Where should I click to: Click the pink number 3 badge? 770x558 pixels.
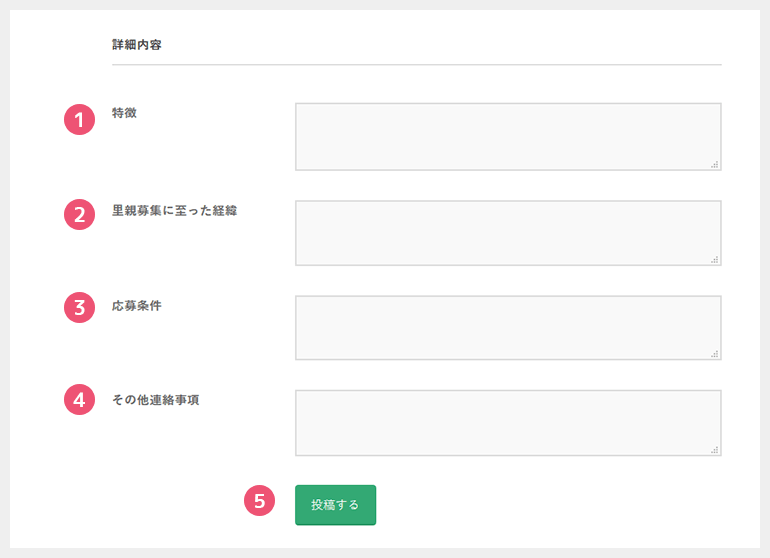click(x=79, y=307)
